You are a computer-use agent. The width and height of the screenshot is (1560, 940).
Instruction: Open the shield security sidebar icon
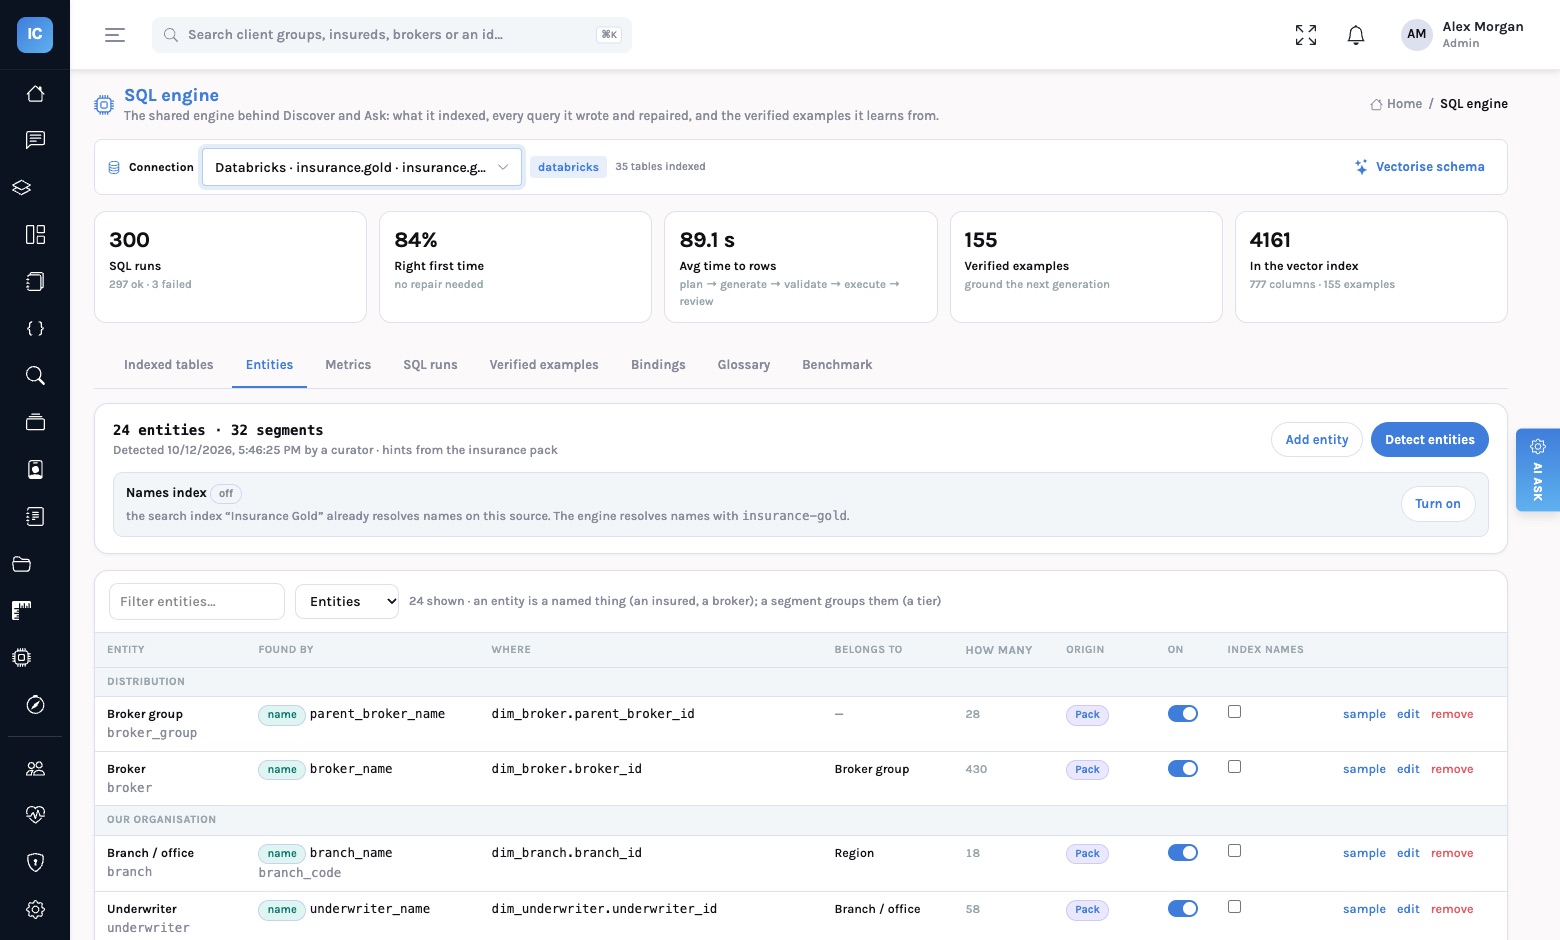coord(35,862)
